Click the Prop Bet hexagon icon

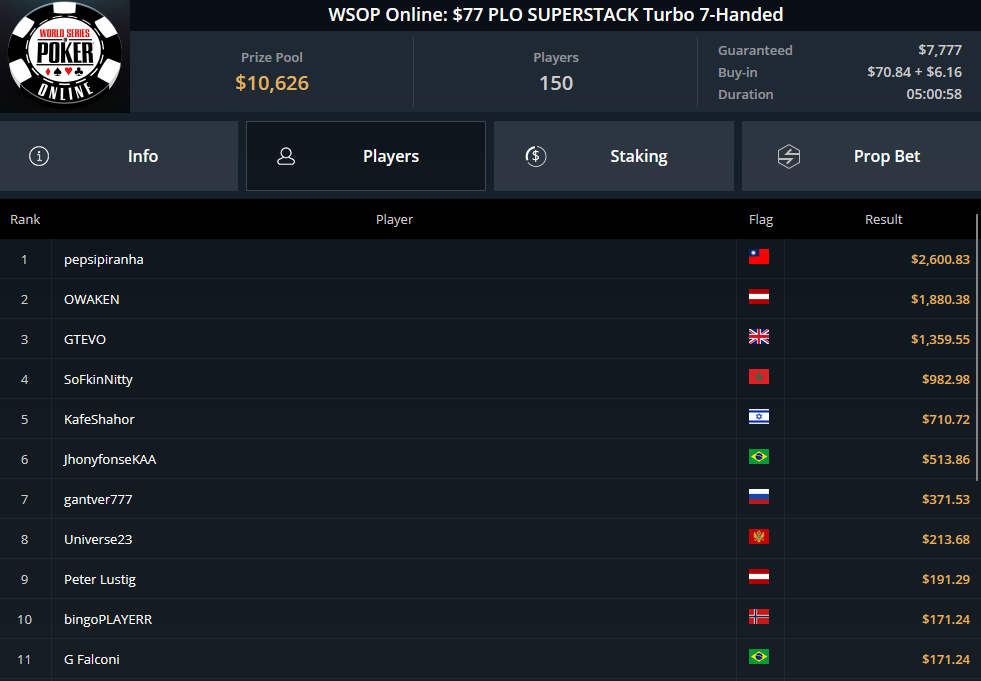coord(789,156)
